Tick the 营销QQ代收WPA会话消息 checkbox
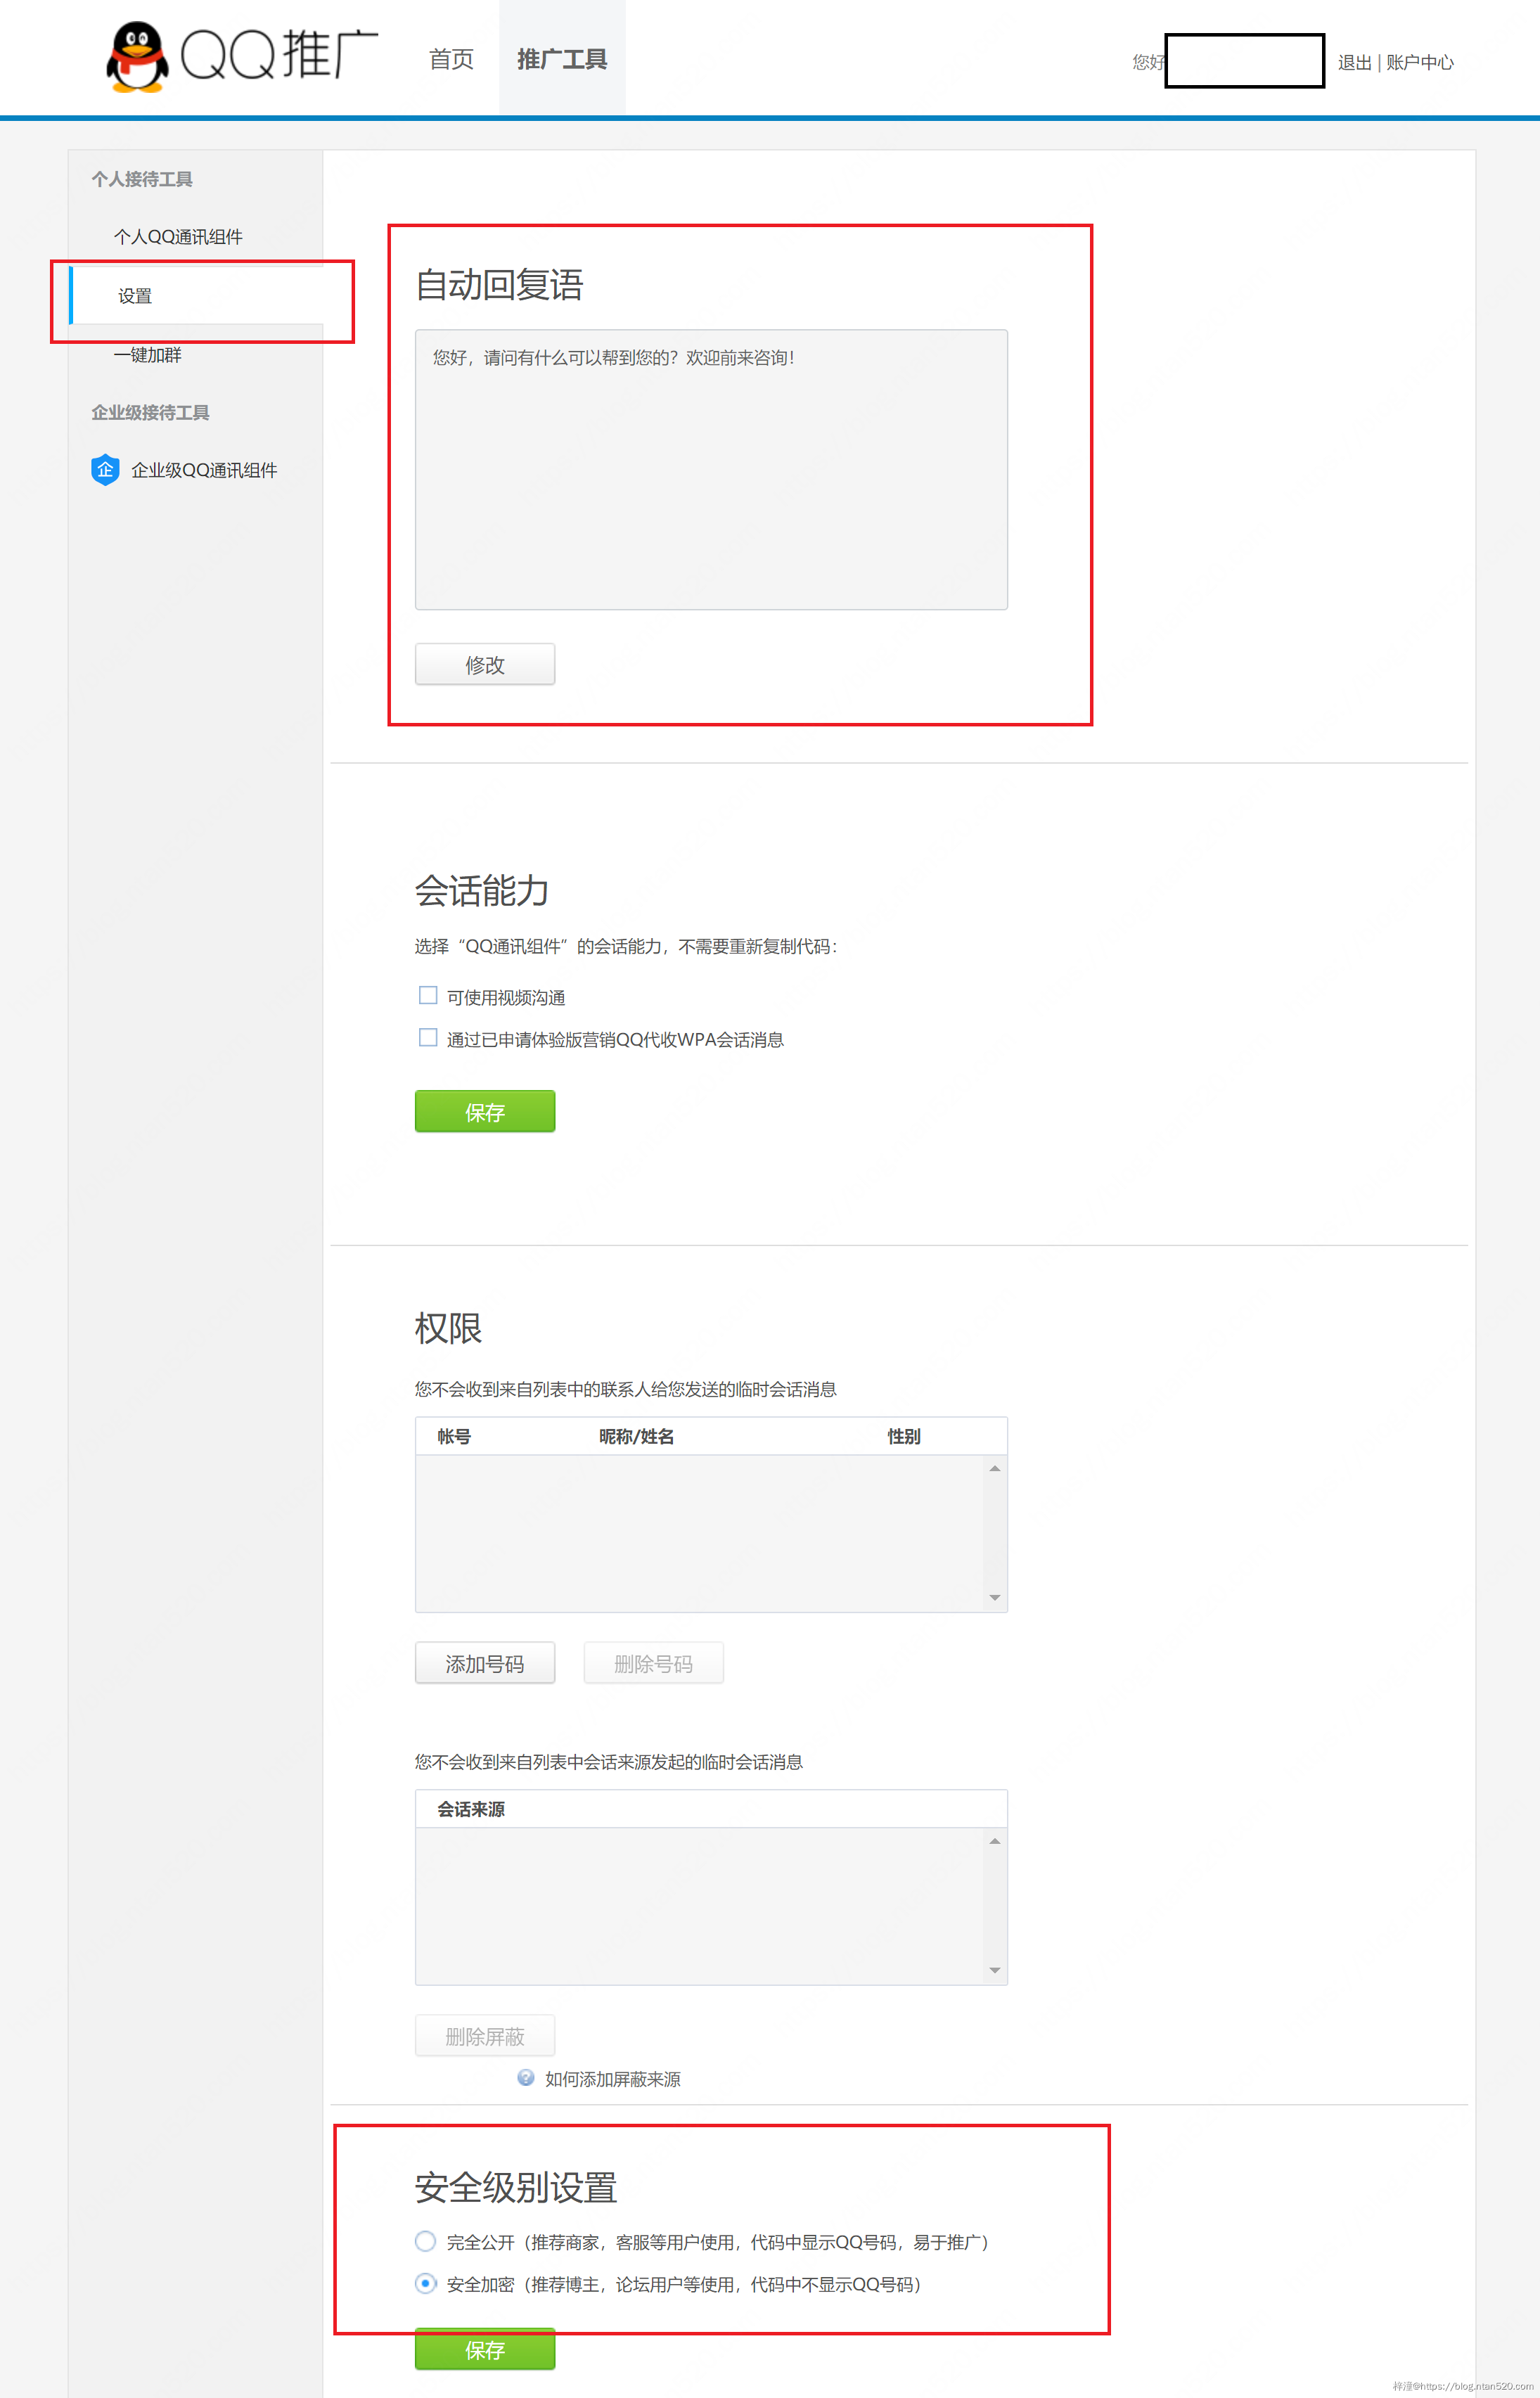 [x=428, y=1037]
